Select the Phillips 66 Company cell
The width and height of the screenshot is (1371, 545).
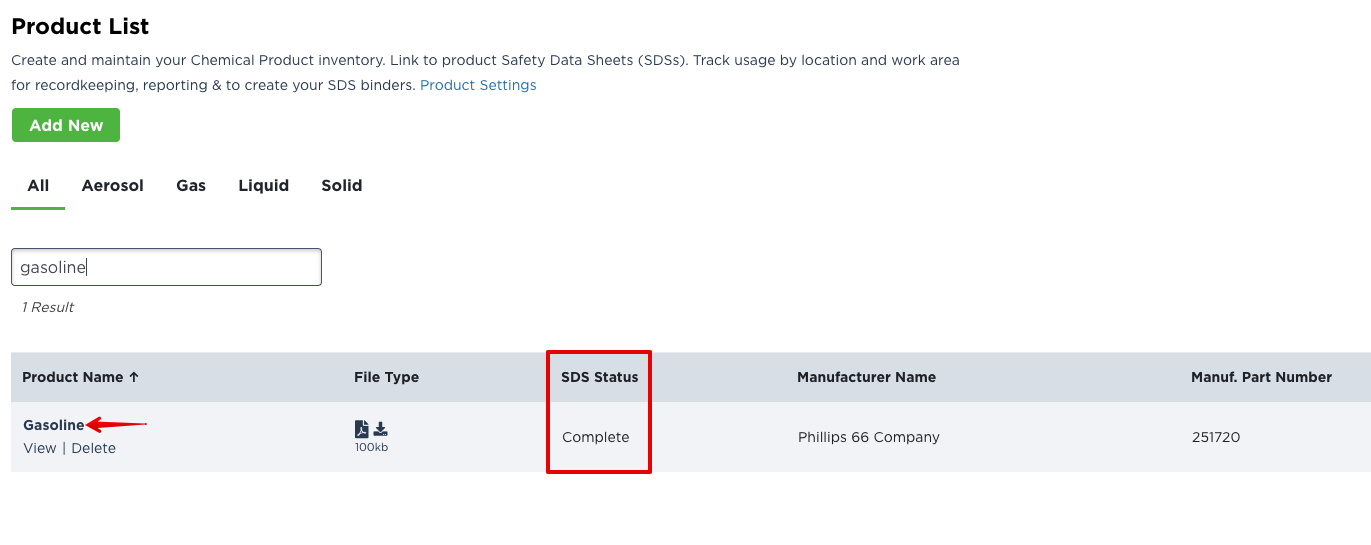pyautogui.click(x=869, y=437)
